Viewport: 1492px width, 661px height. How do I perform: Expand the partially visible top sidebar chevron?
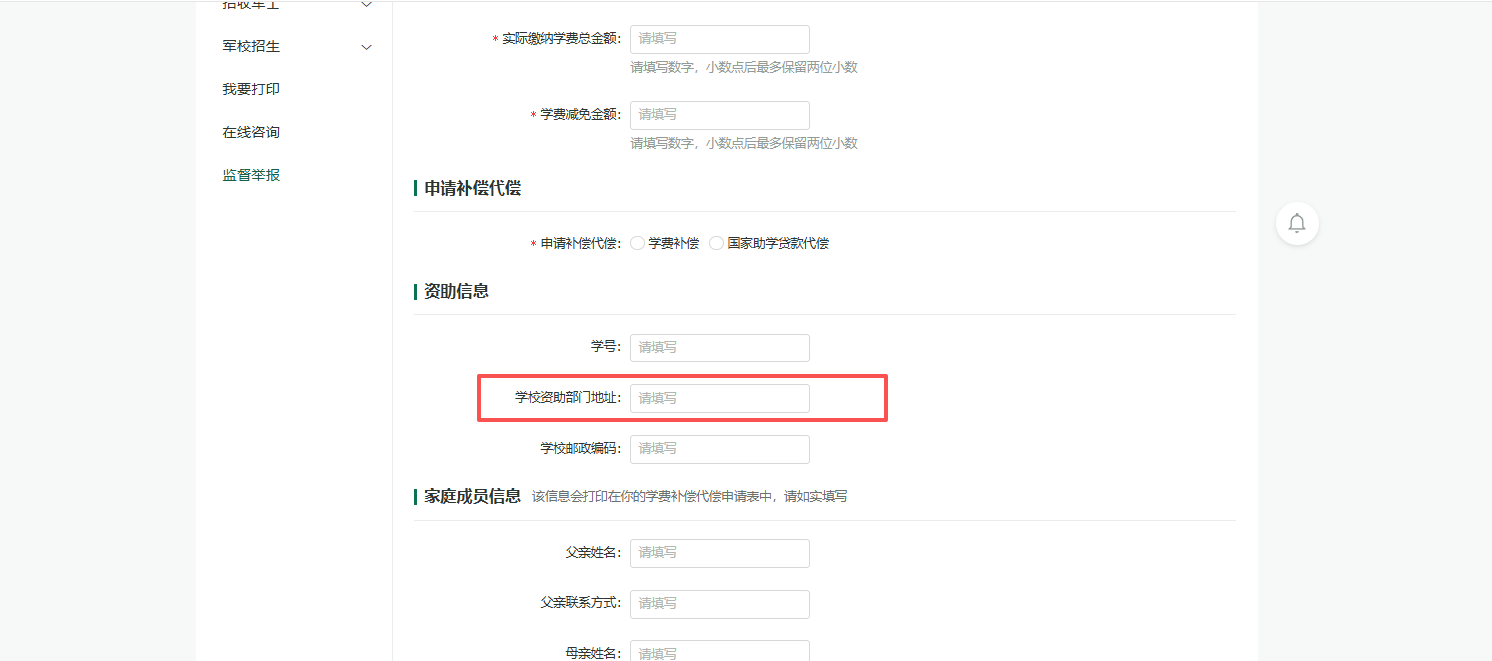point(366,5)
